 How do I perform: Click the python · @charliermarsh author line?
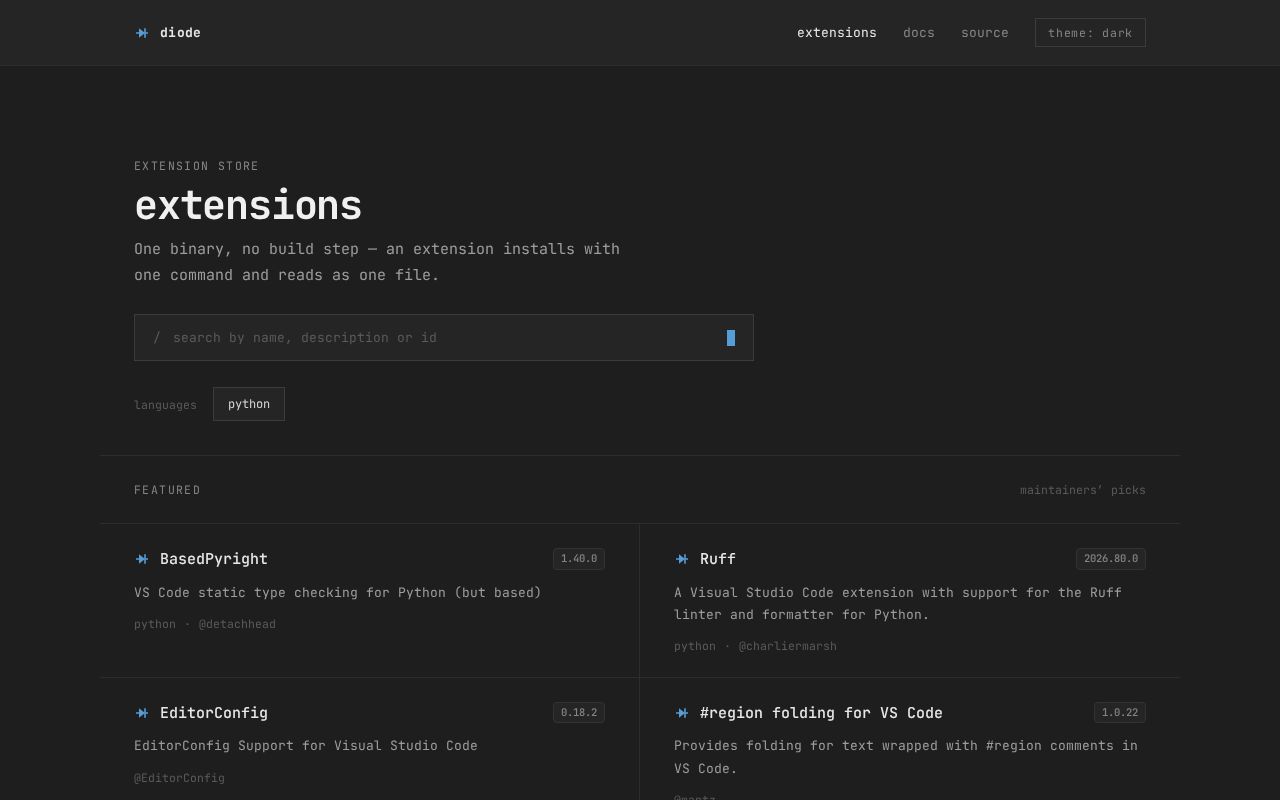click(755, 646)
